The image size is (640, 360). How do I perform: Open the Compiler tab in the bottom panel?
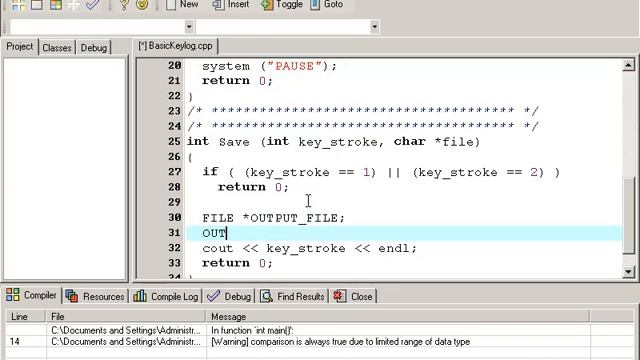point(31,295)
